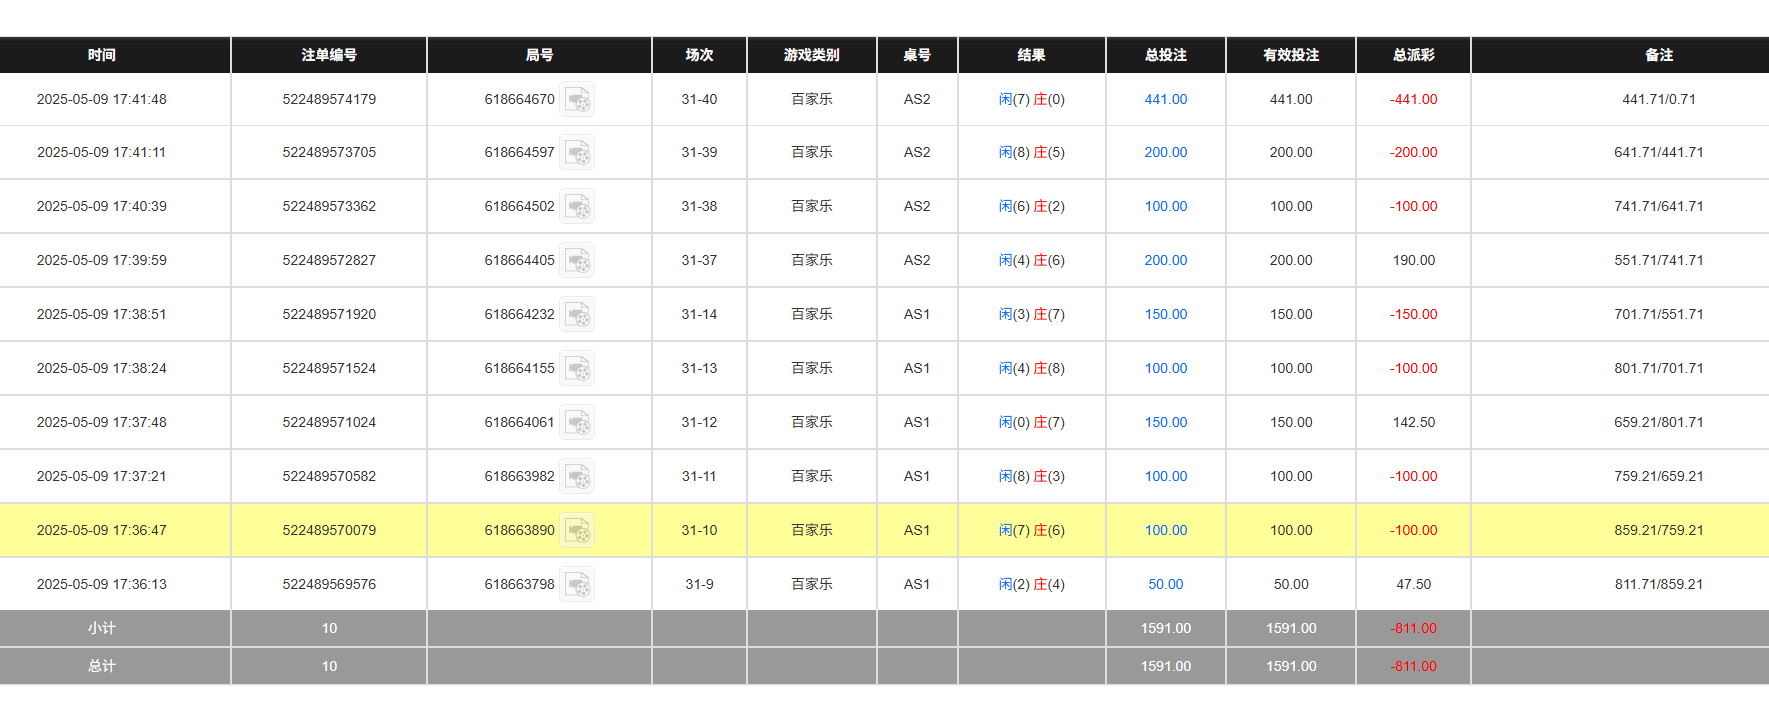
Task: Click the red -811.00 total payout value
Action: 1412,665
